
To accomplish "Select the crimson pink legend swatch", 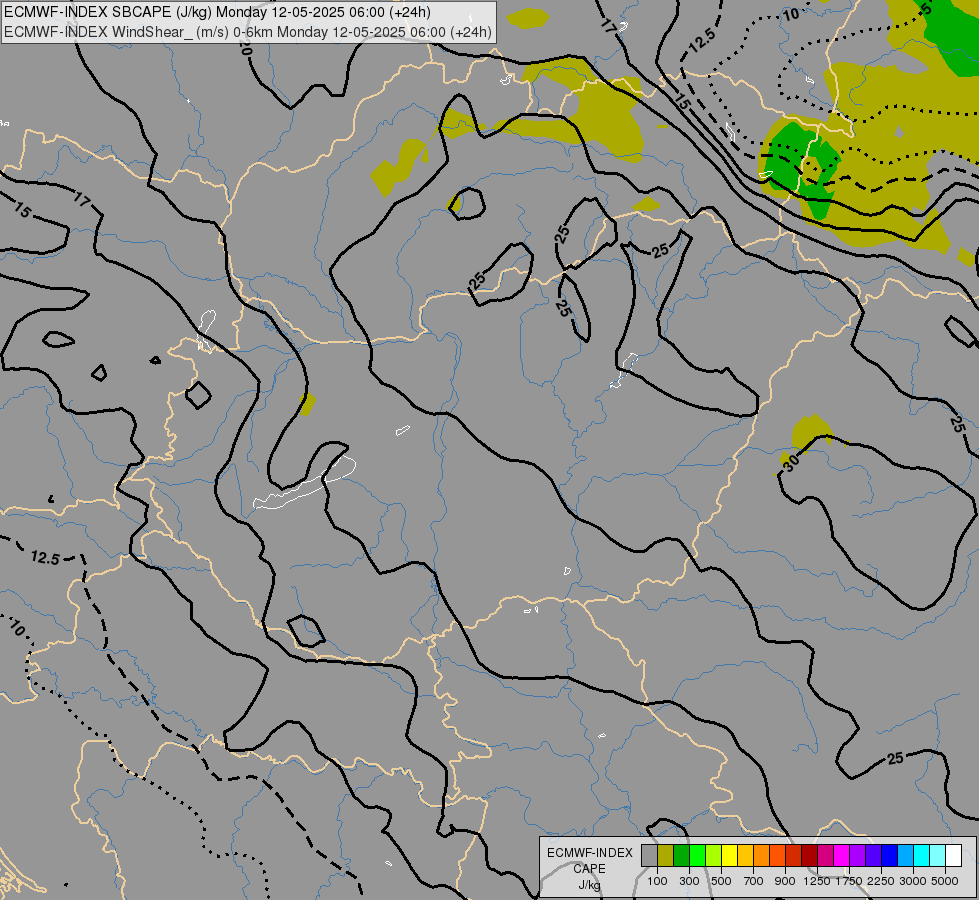I will 825,856.
